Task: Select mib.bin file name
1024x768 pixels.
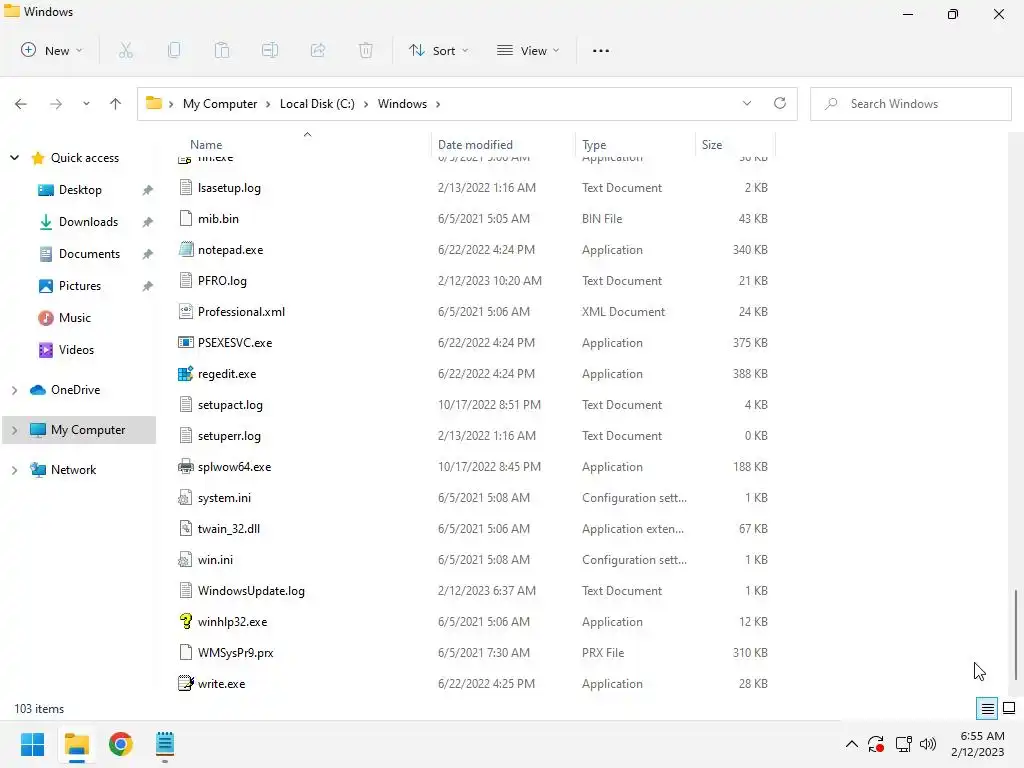Action: (x=218, y=219)
